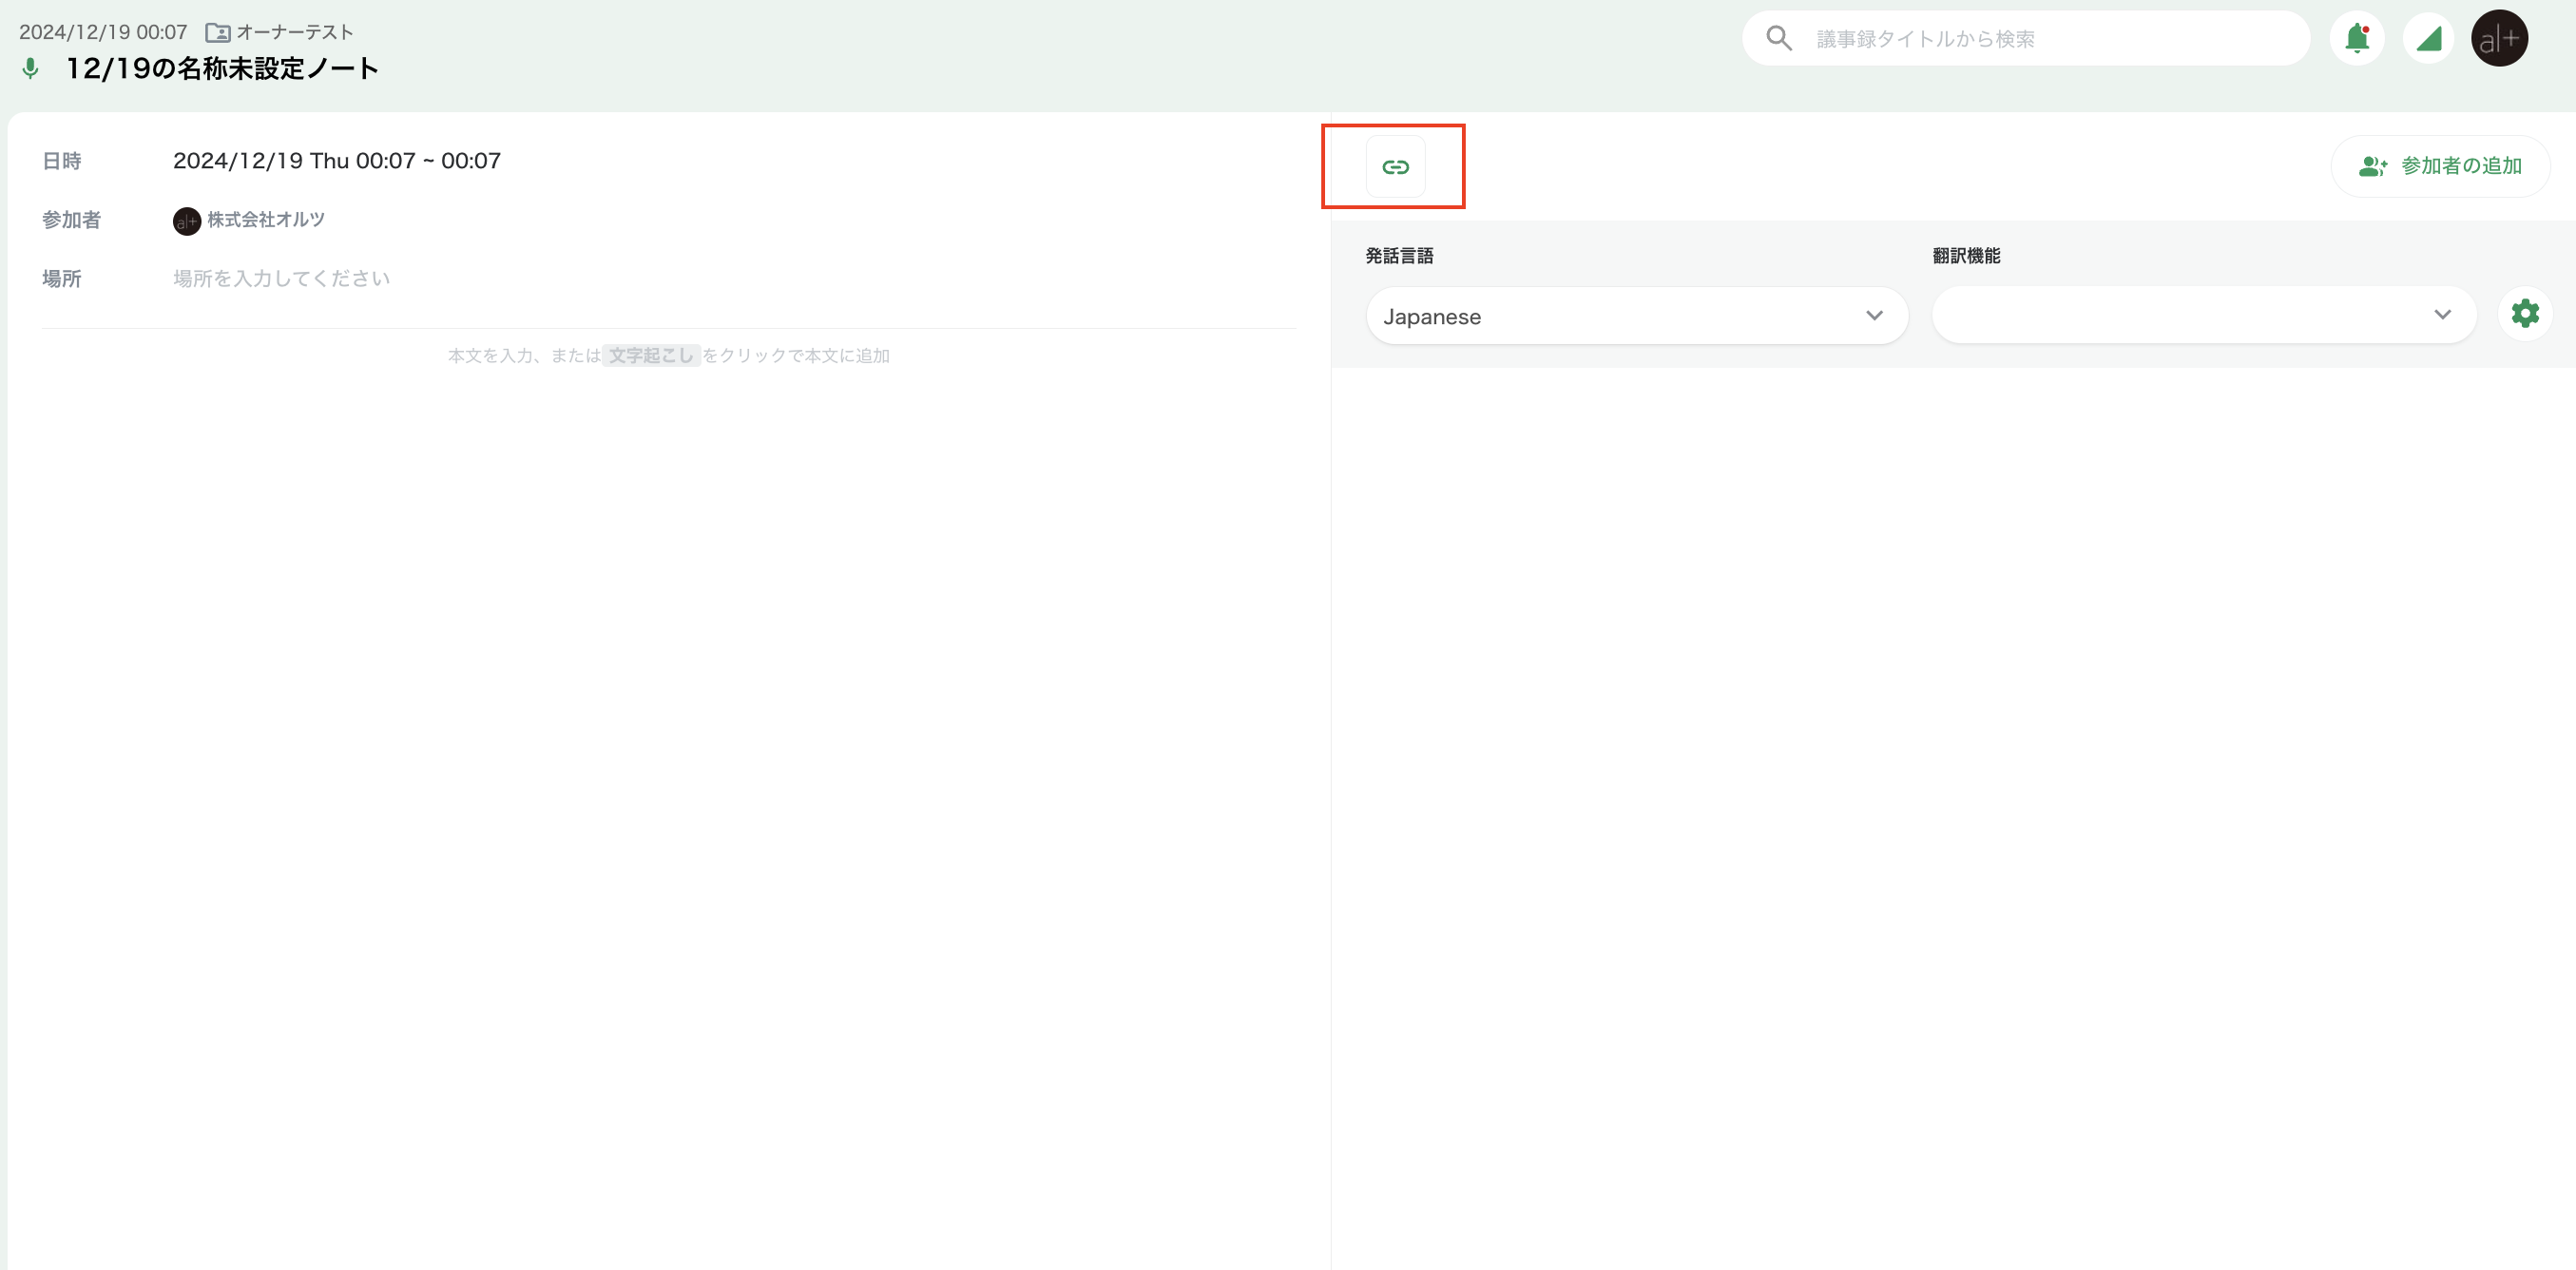This screenshot has height=1270, width=2576.
Task: Click the header timestamp 2024/12/19 00:07
Action: pos(103,33)
